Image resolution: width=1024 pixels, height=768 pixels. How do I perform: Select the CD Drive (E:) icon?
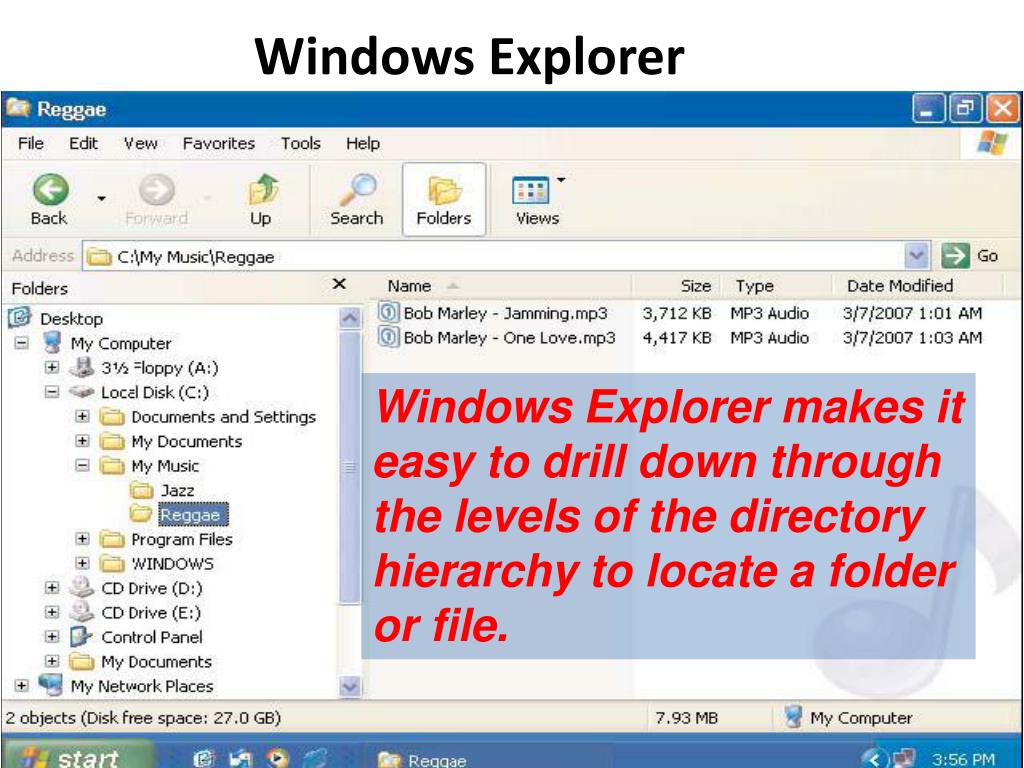(x=82, y=612)
